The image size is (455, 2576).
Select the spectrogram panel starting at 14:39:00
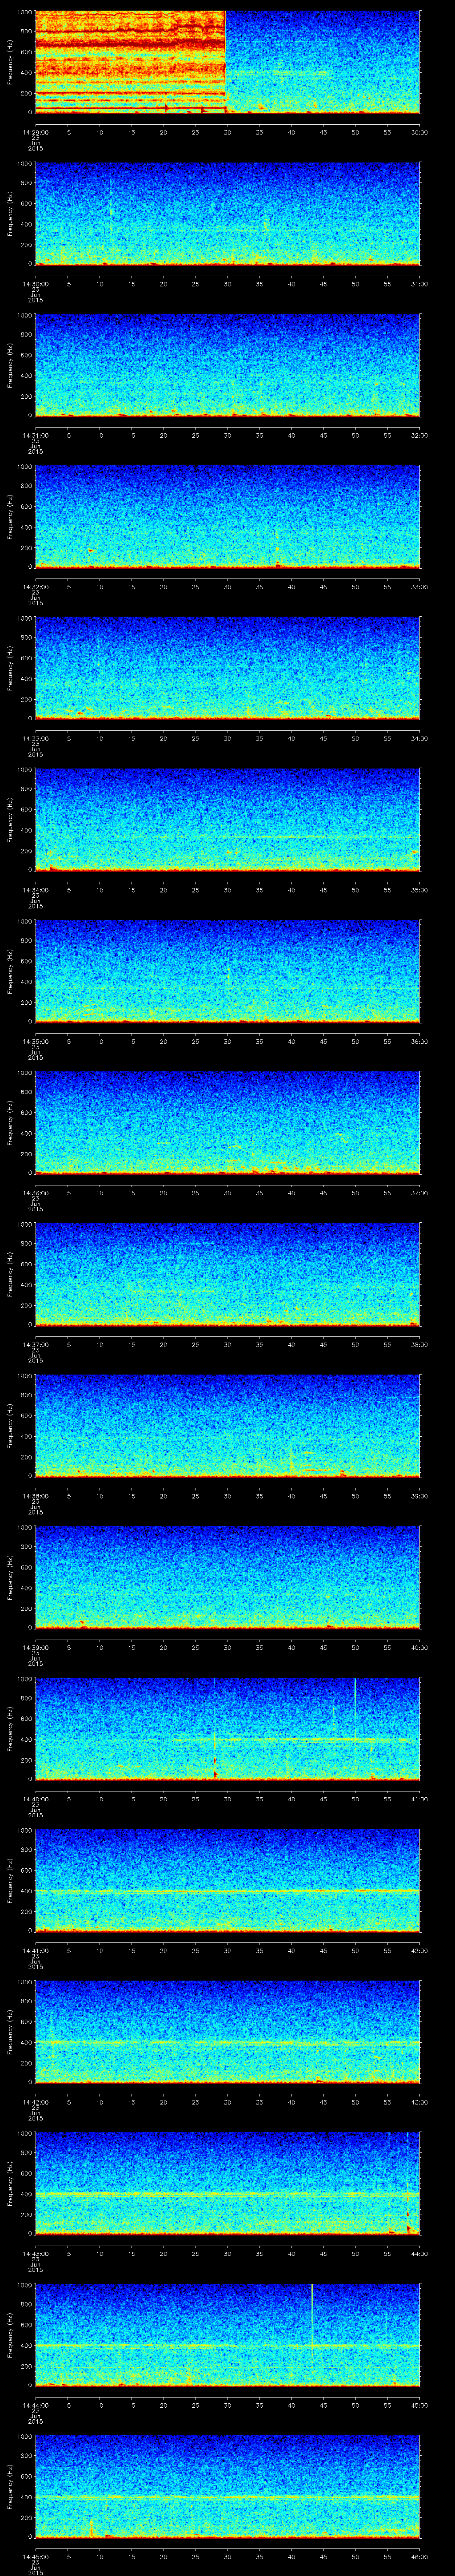[227, 1577]
